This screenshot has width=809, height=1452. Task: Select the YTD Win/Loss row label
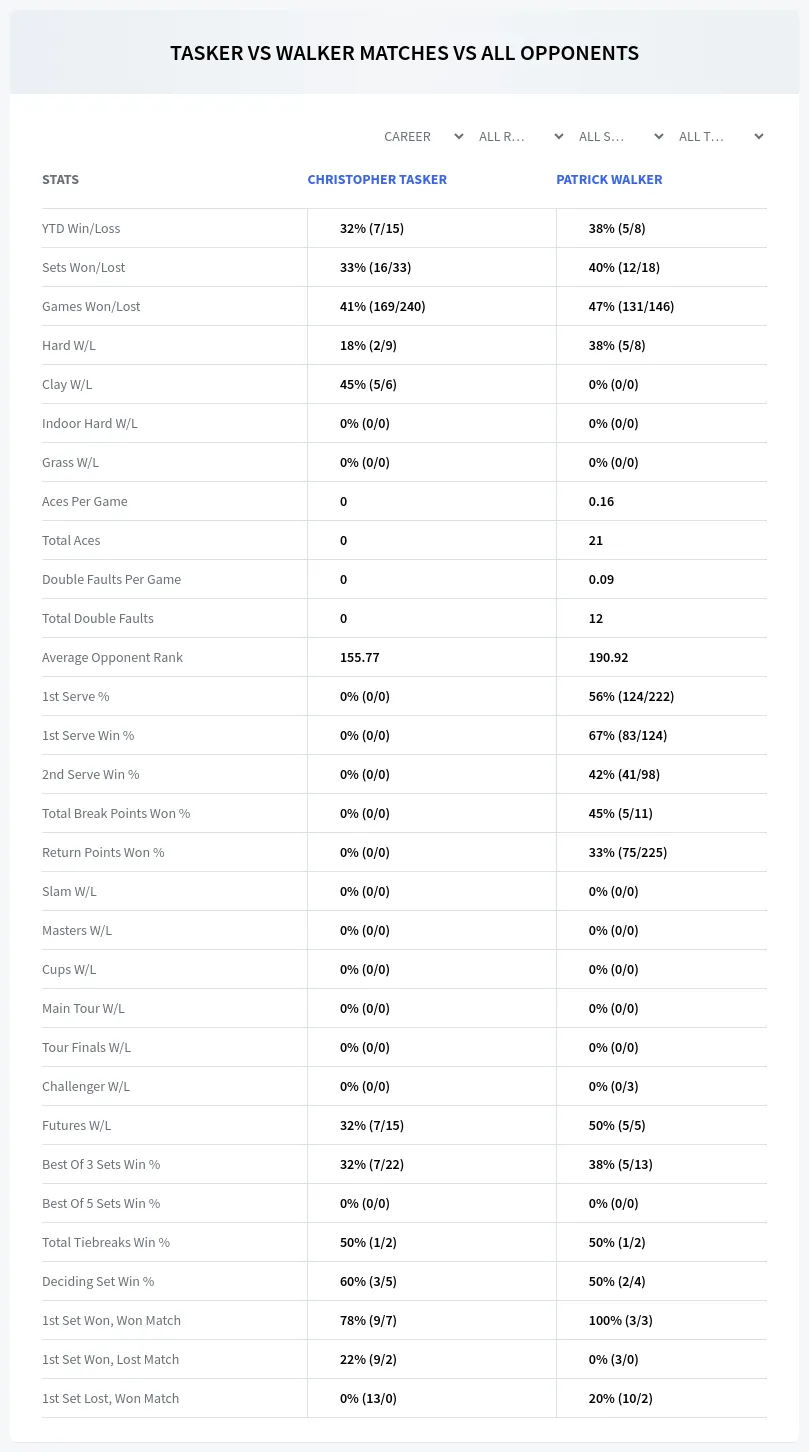tap(81, 228)
